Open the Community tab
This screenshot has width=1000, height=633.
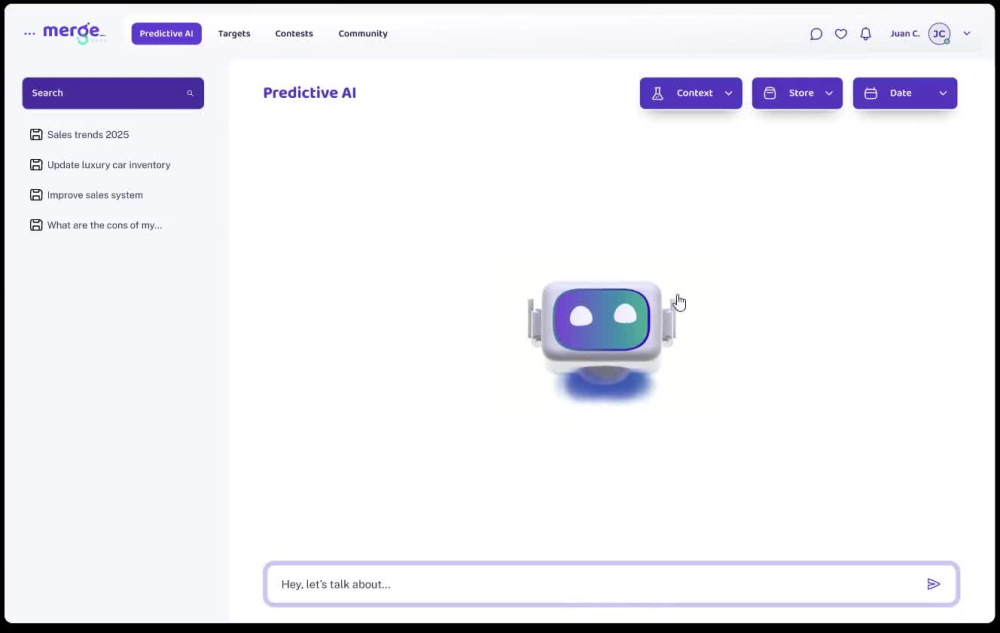(363, 34)
